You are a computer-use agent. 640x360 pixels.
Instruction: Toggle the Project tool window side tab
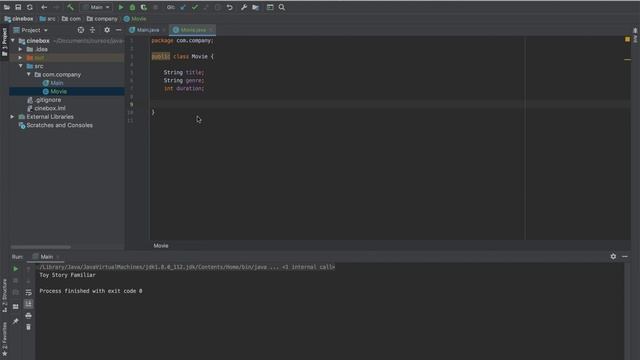click(4, 42)
